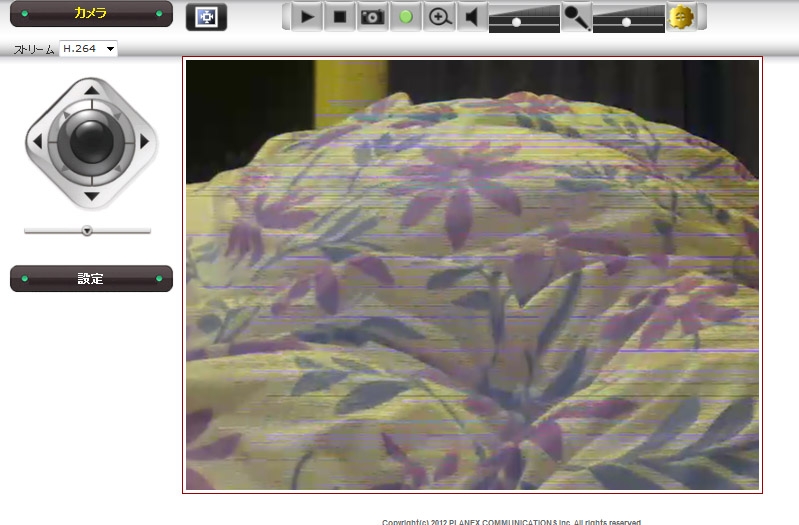Viewport: 799px width, 525px height.
Task: Toggle recording with the green circle button
Action: click(x=406, y=17)
